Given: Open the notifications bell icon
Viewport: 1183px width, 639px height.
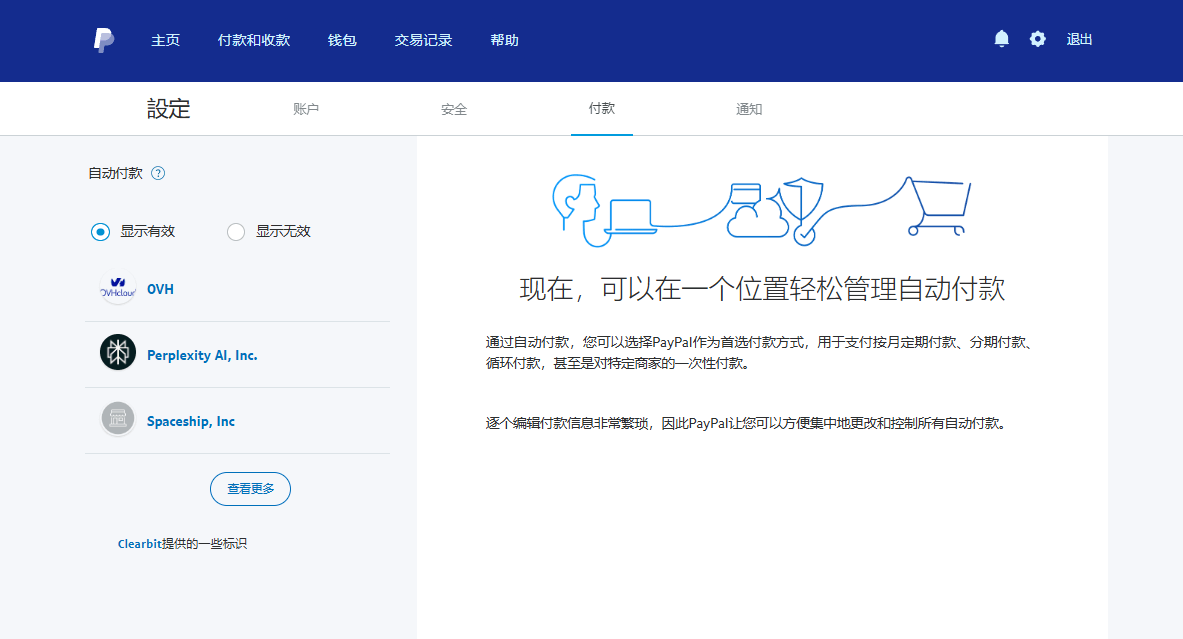Looking at the screenshot, I should click(x=1001, y=39).
